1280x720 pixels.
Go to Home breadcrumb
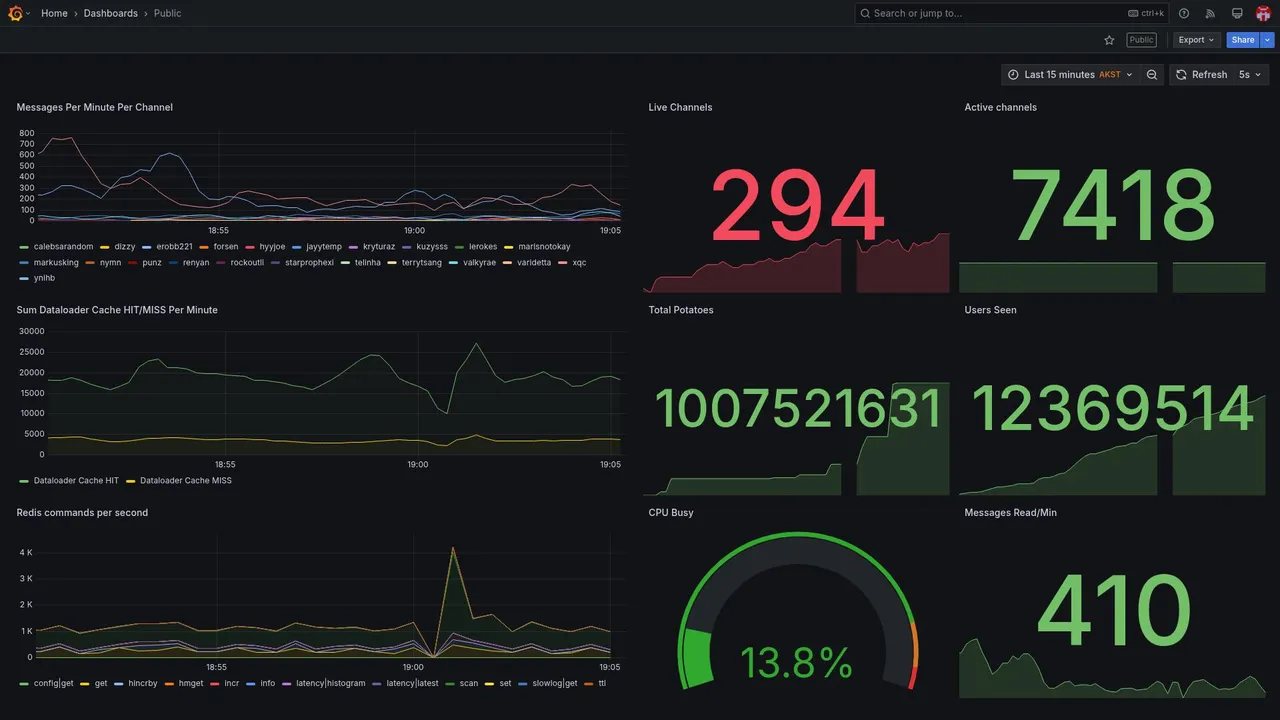(x=54, y=13)
